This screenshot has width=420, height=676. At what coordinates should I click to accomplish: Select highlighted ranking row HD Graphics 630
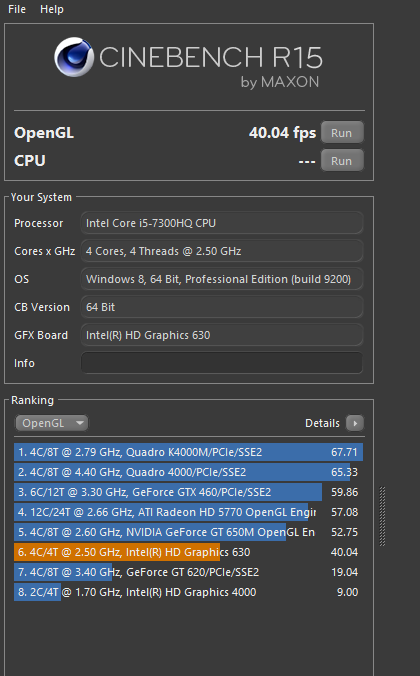click(188, 552)
